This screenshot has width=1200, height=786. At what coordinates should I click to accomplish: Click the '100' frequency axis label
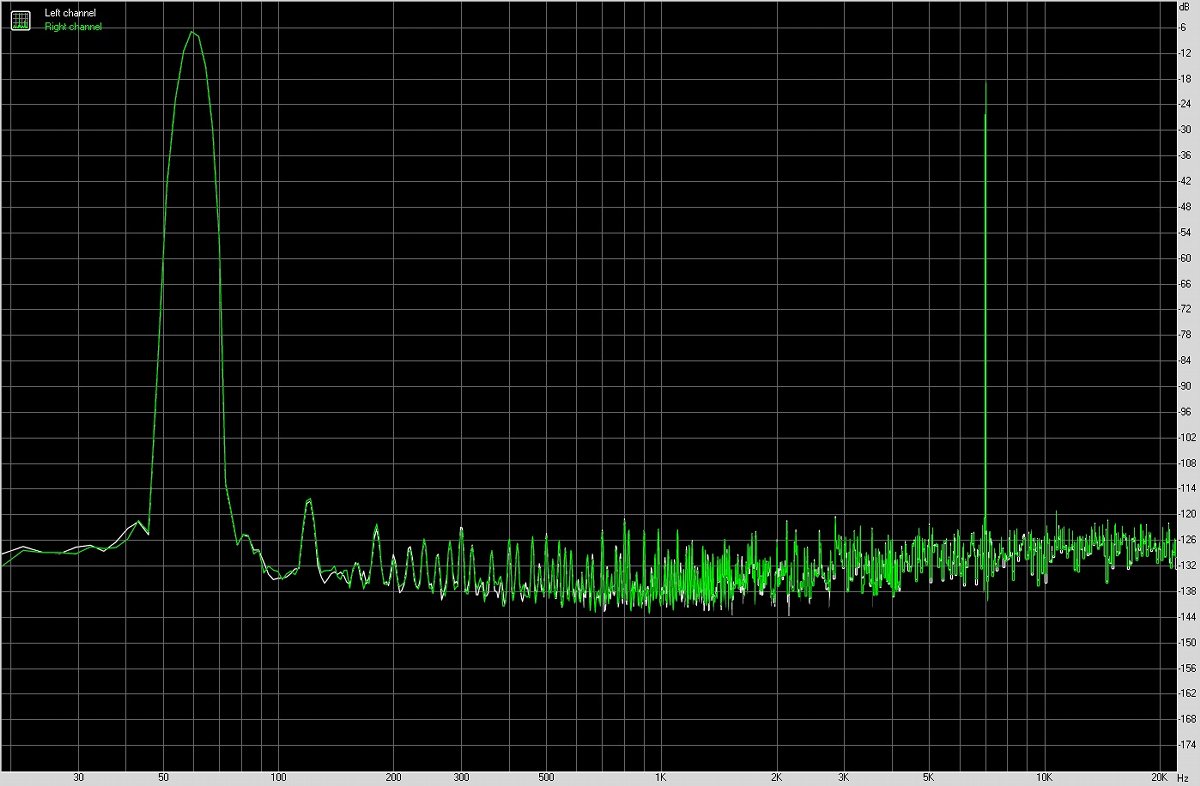pyautogui.click(x=279, y=776)
